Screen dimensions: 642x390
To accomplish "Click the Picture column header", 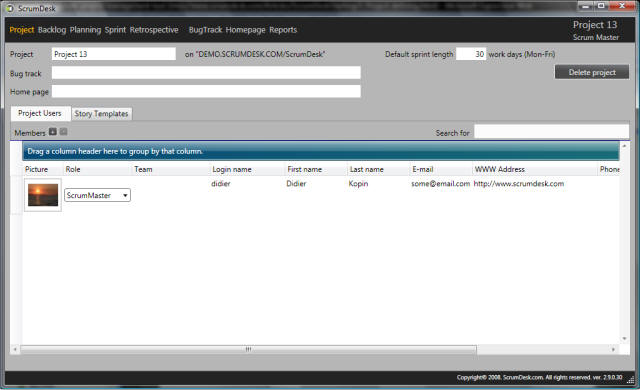I will tap(42, 169).
